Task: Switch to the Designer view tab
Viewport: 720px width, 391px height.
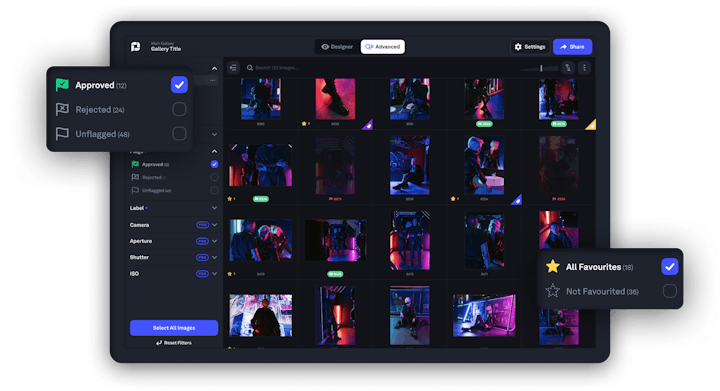Action: tap(337, 47)
